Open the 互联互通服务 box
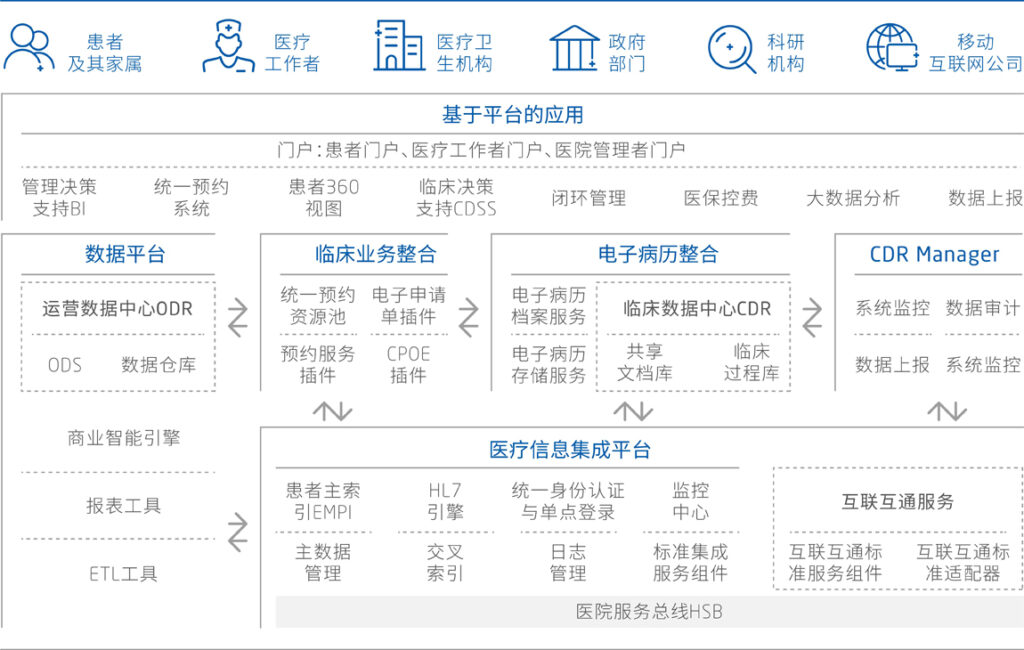The image size is (1024, 650). [897, 501]
